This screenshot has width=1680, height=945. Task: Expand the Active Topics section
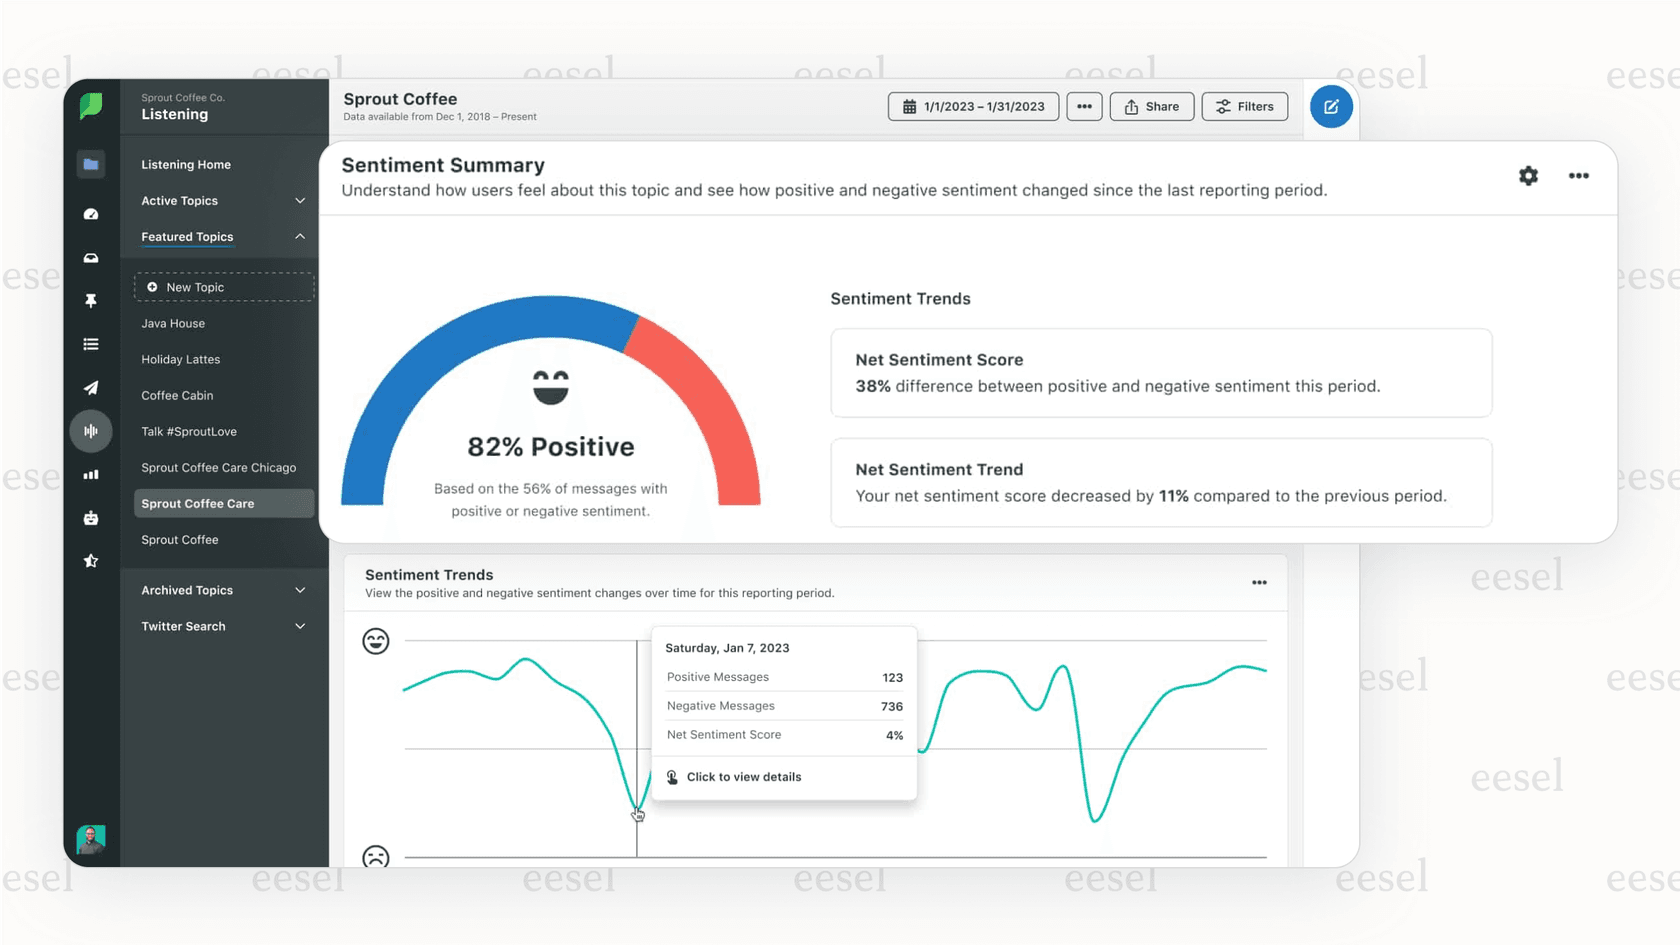299,200
